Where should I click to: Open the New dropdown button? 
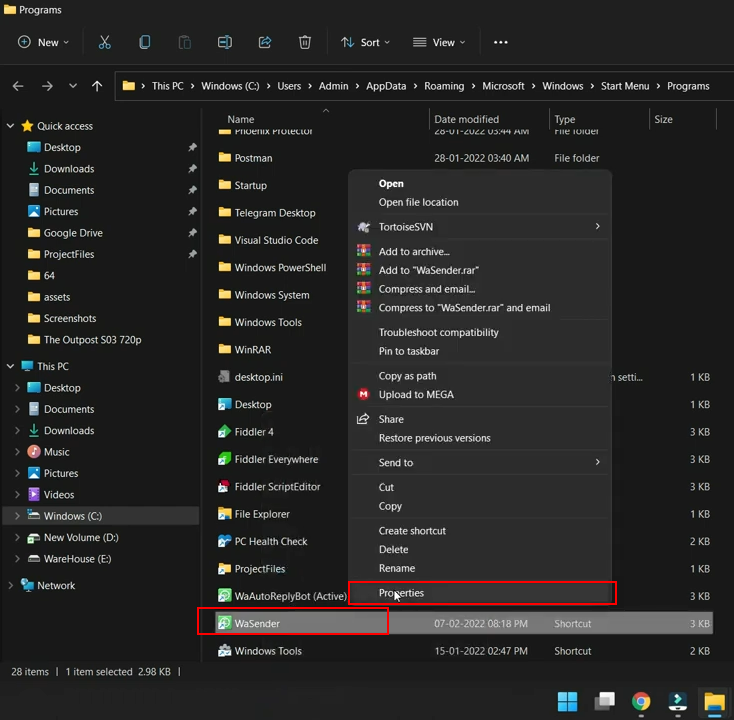click(x=44, y=43)
